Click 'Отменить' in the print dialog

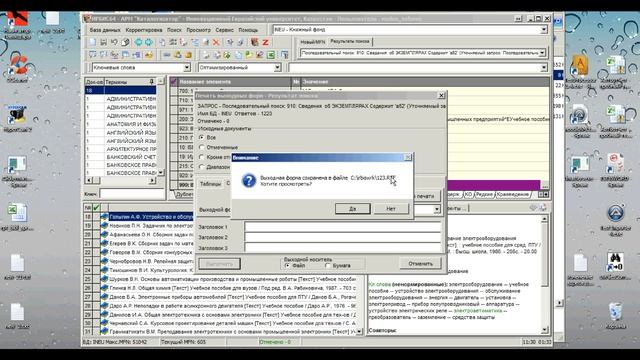coord(420,264)
